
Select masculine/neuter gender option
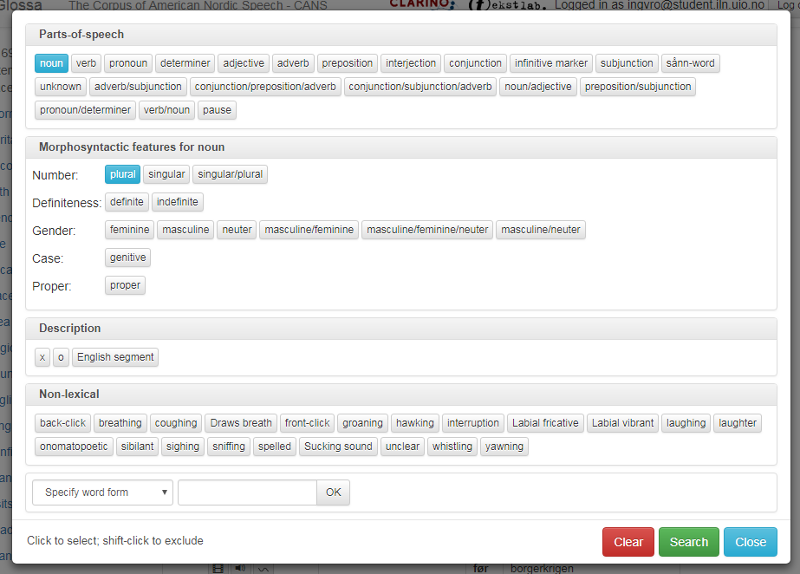(541, 230)
